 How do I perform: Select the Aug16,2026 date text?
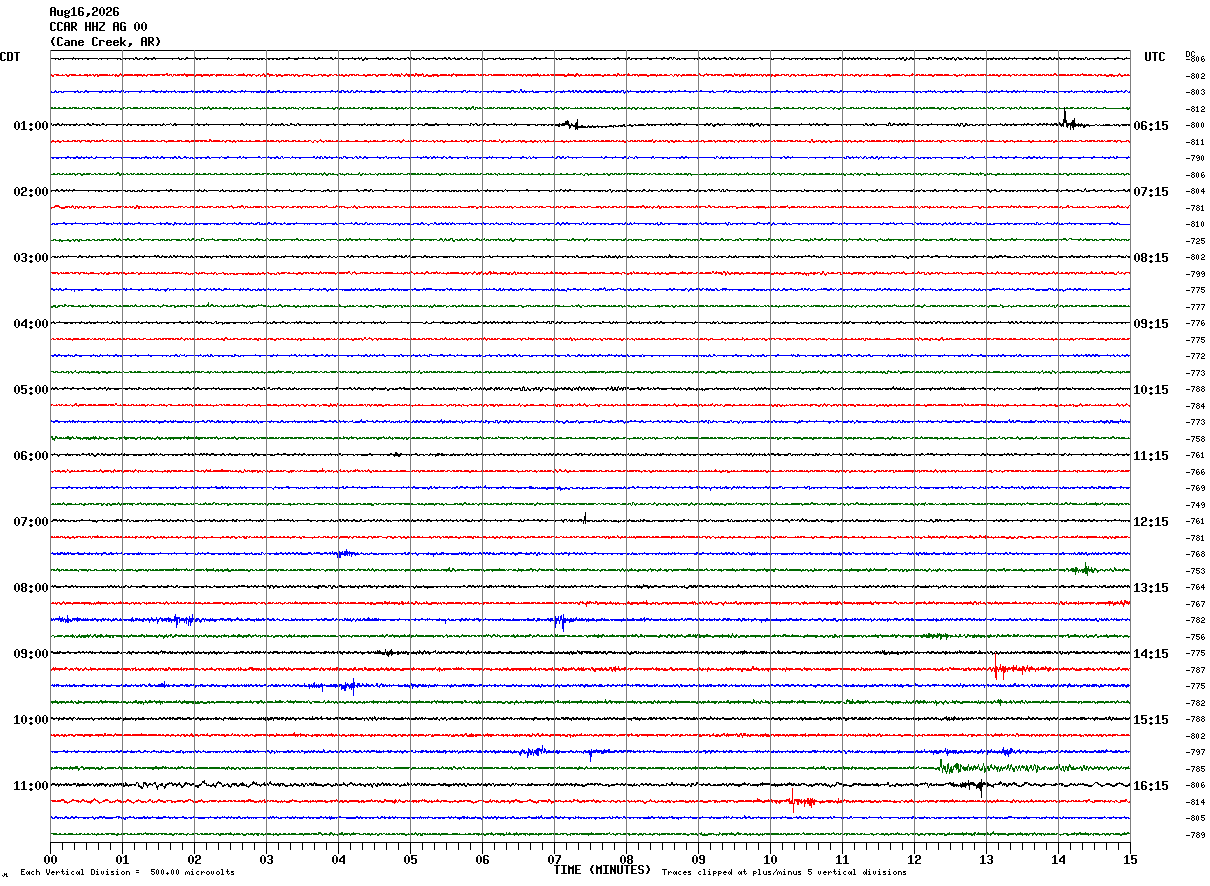(x=84, y=12)
